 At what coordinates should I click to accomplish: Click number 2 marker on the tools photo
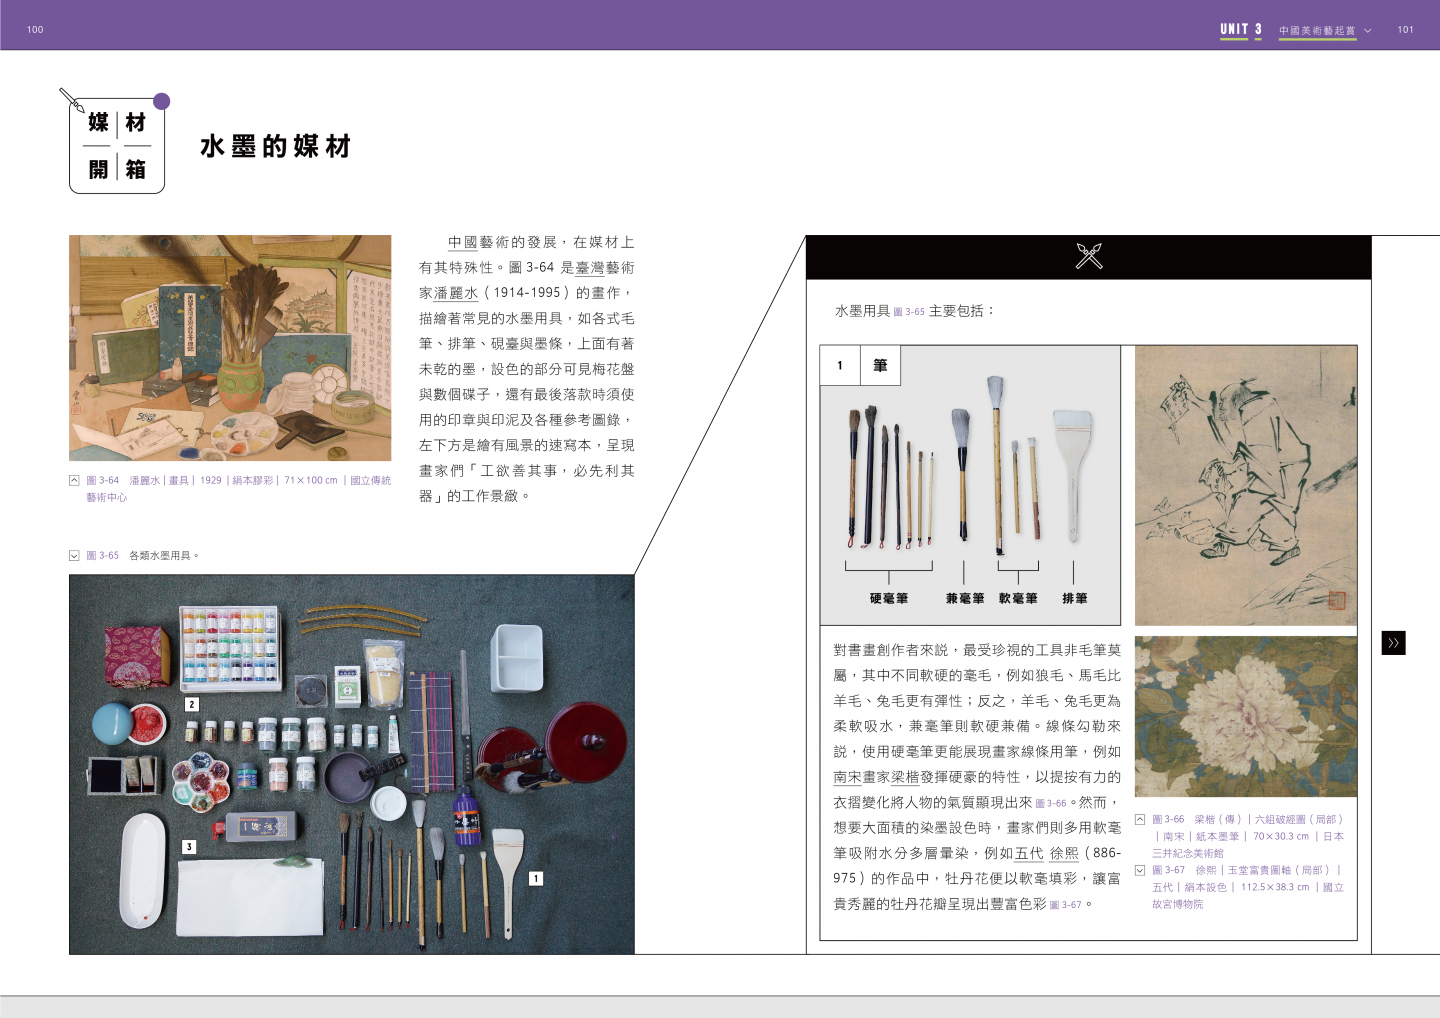(192, 704)
